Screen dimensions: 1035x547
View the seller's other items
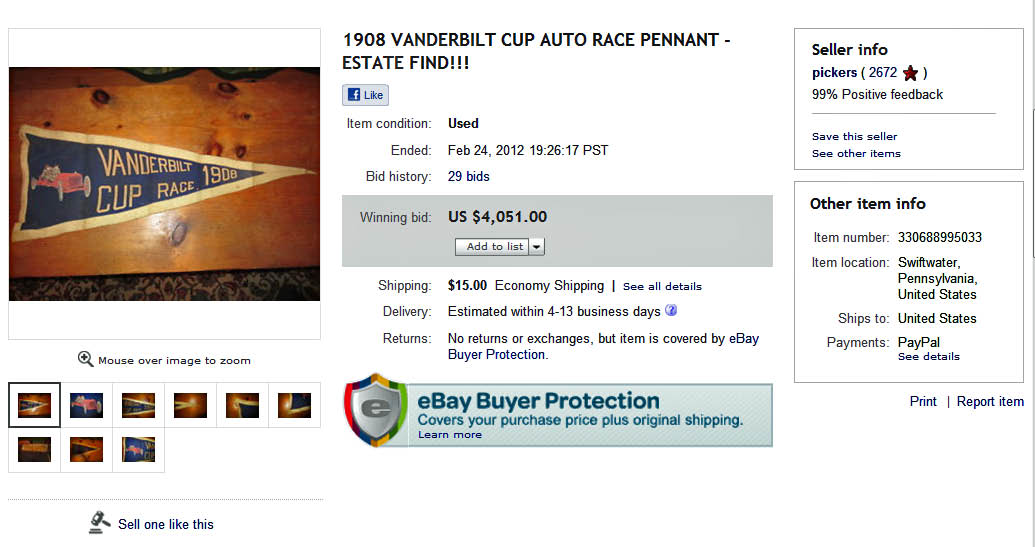click(856, 153)
